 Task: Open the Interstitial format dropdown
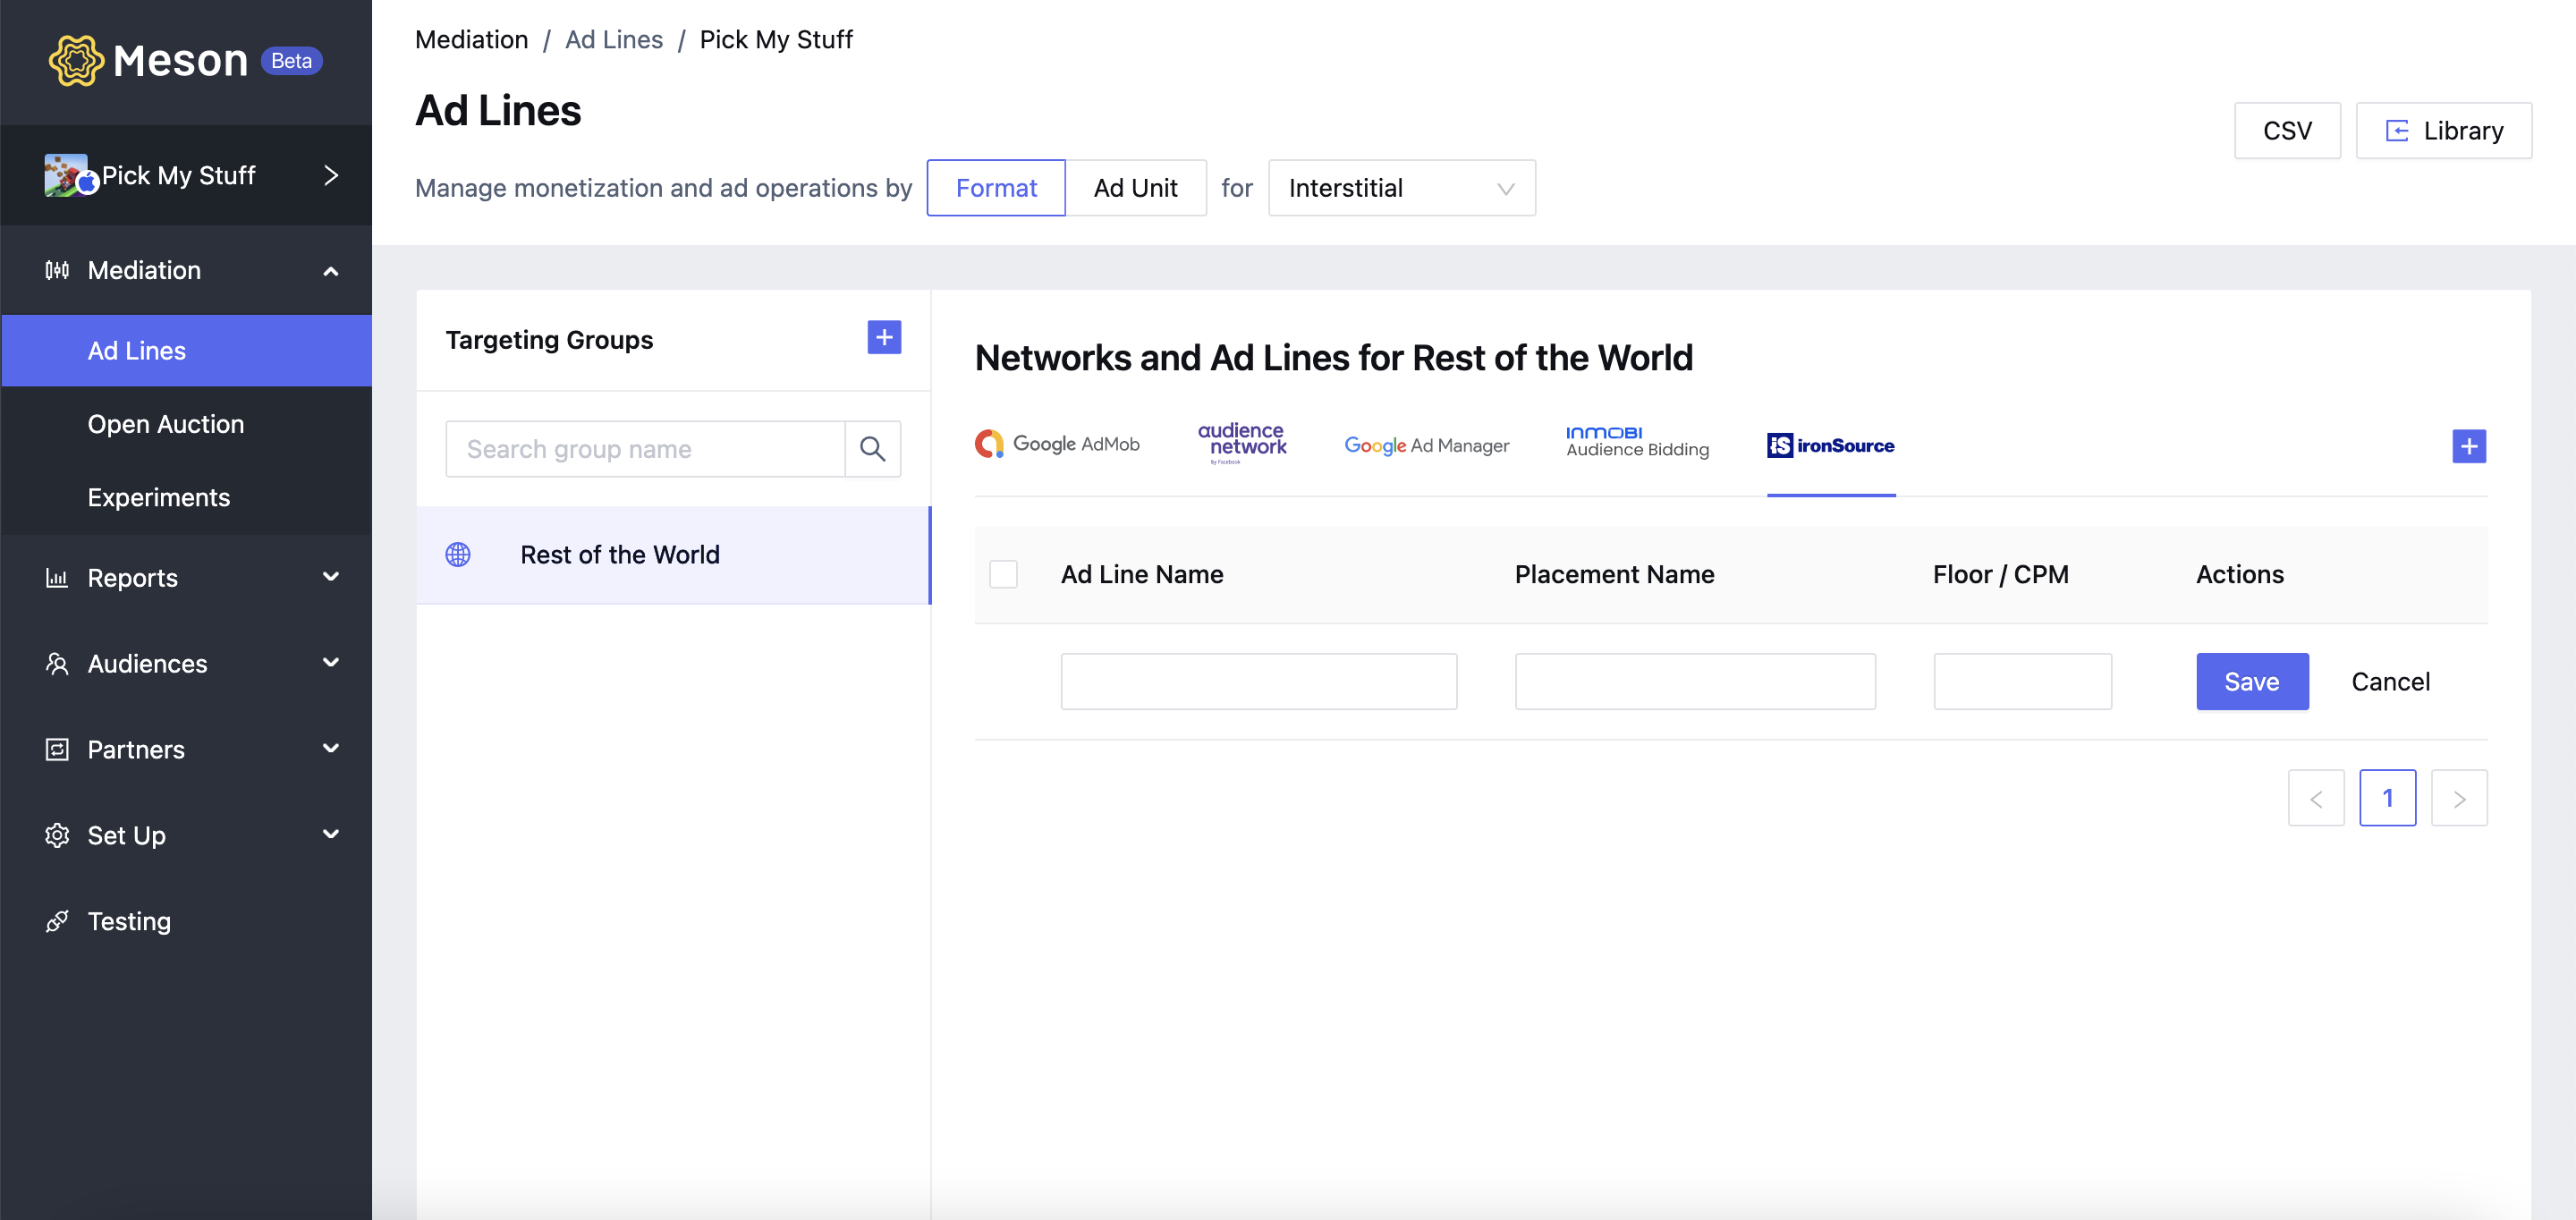[1402, 188]
